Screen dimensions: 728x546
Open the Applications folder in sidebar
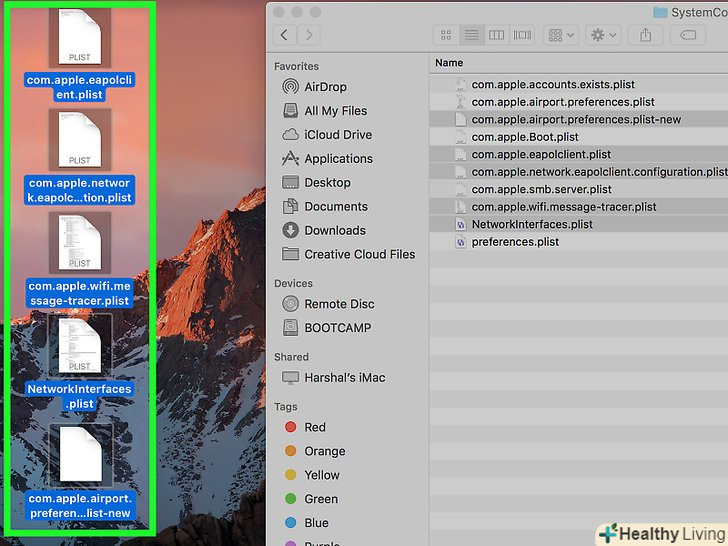pos(338,159)
